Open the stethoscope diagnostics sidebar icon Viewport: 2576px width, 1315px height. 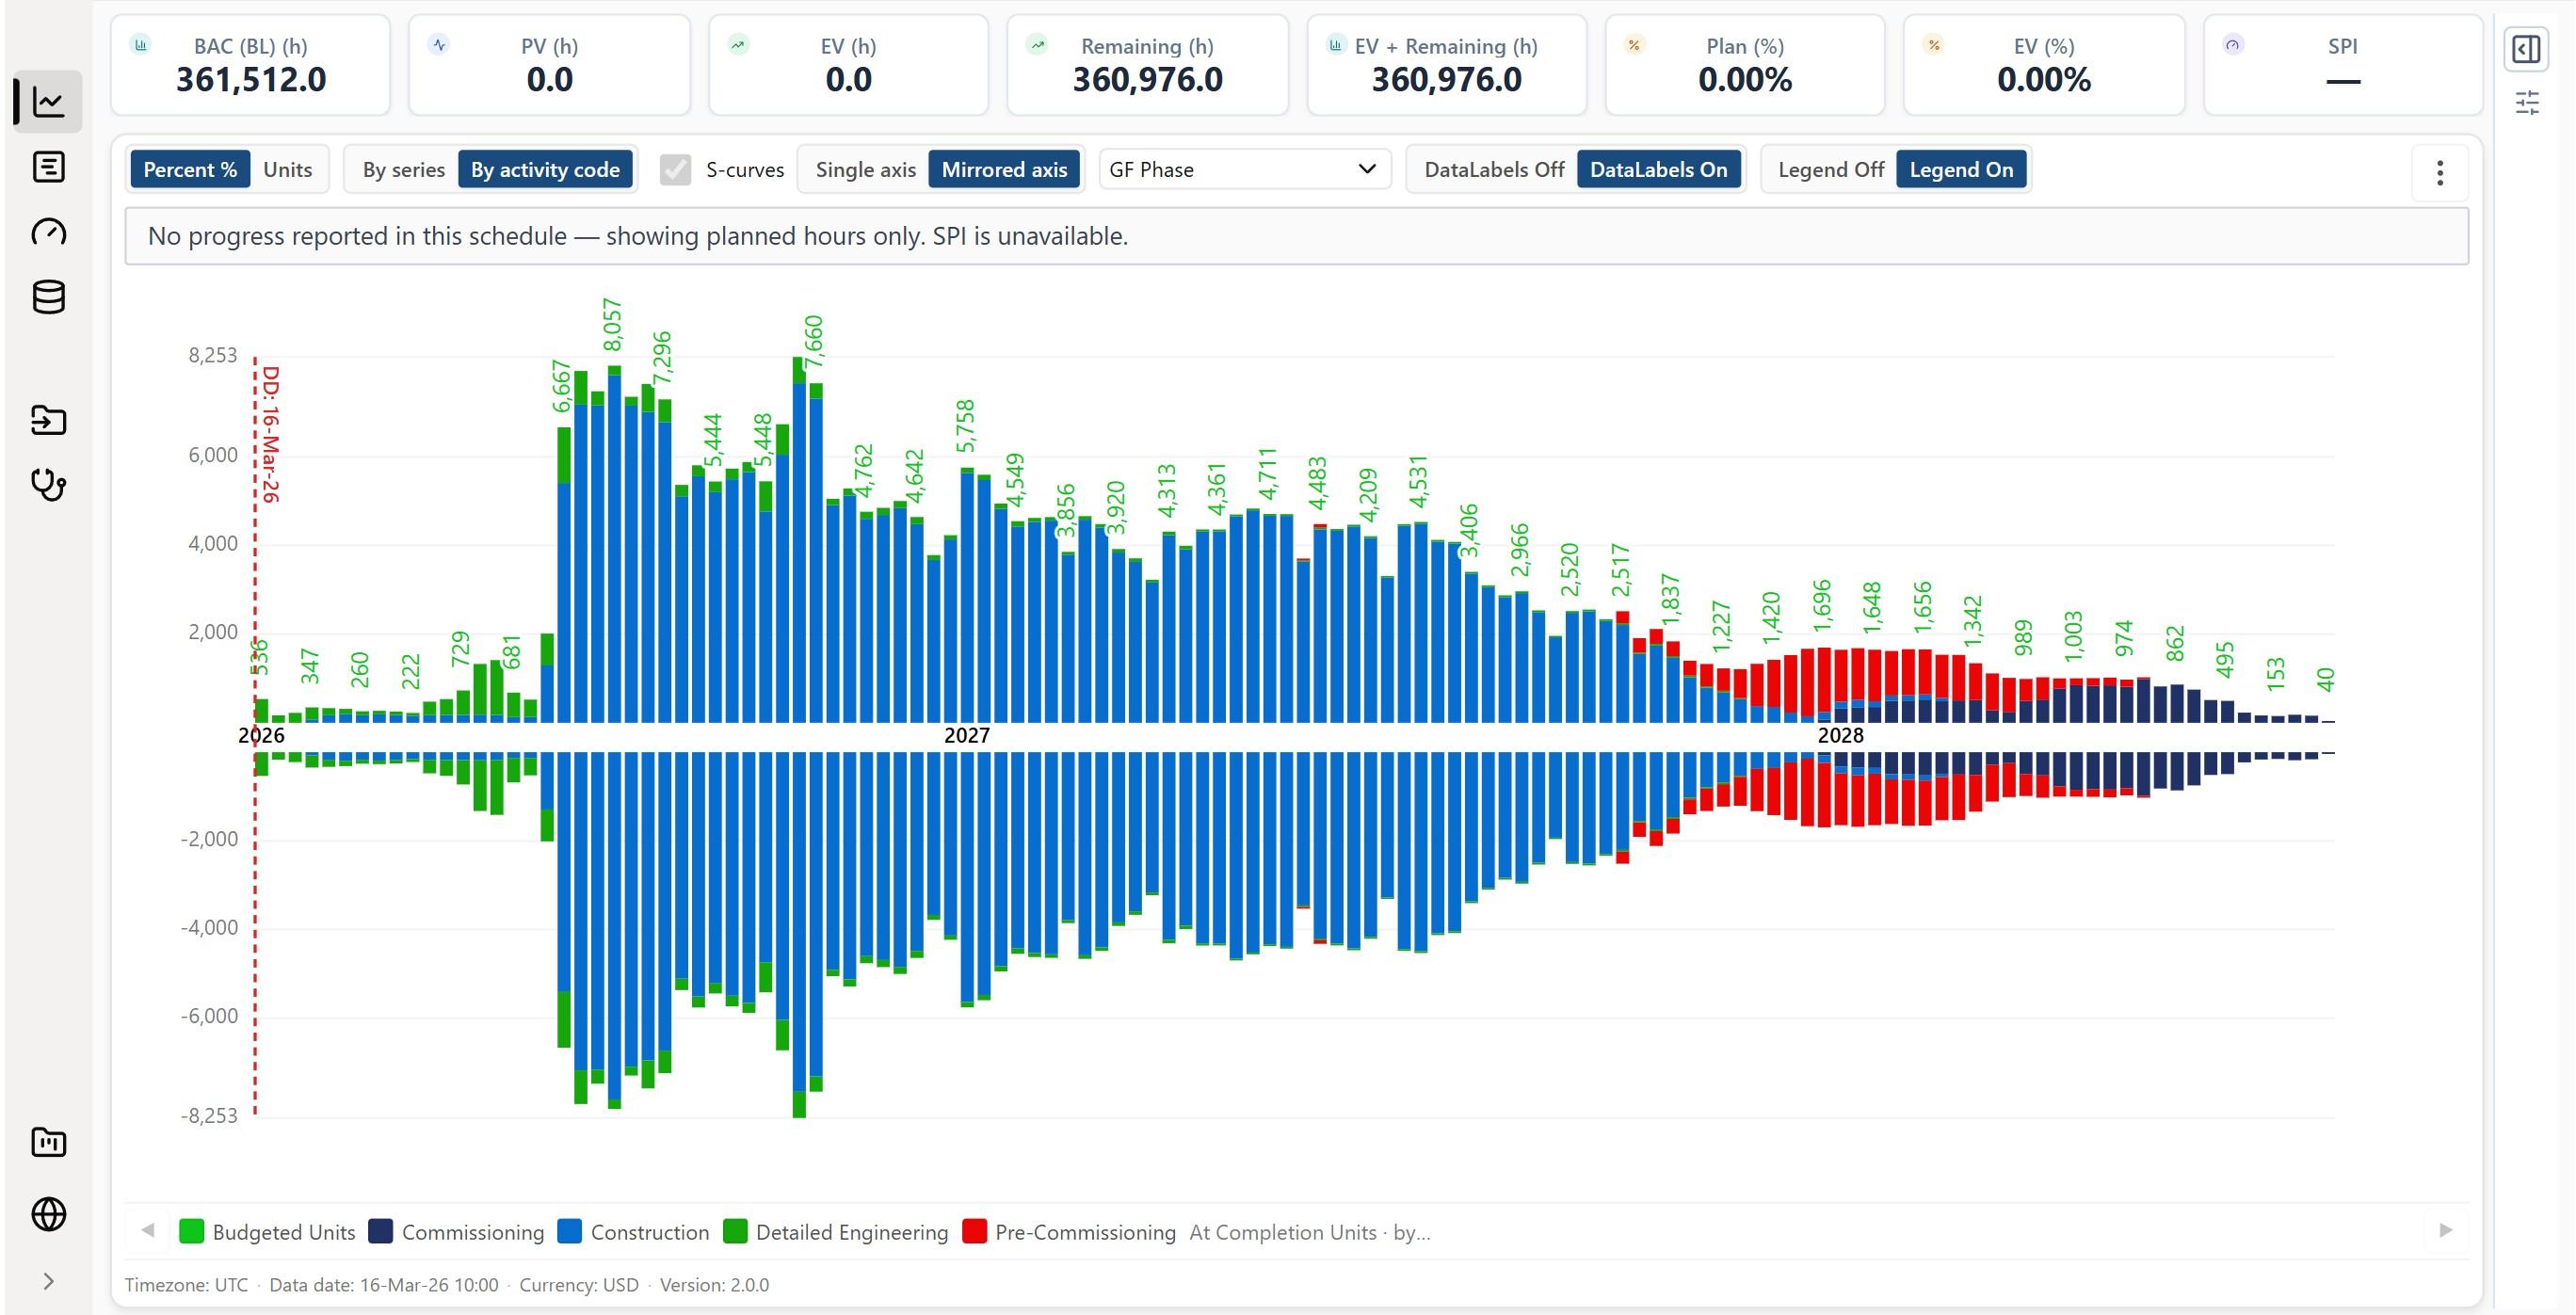pyautogui.click(x=48, y=485)
